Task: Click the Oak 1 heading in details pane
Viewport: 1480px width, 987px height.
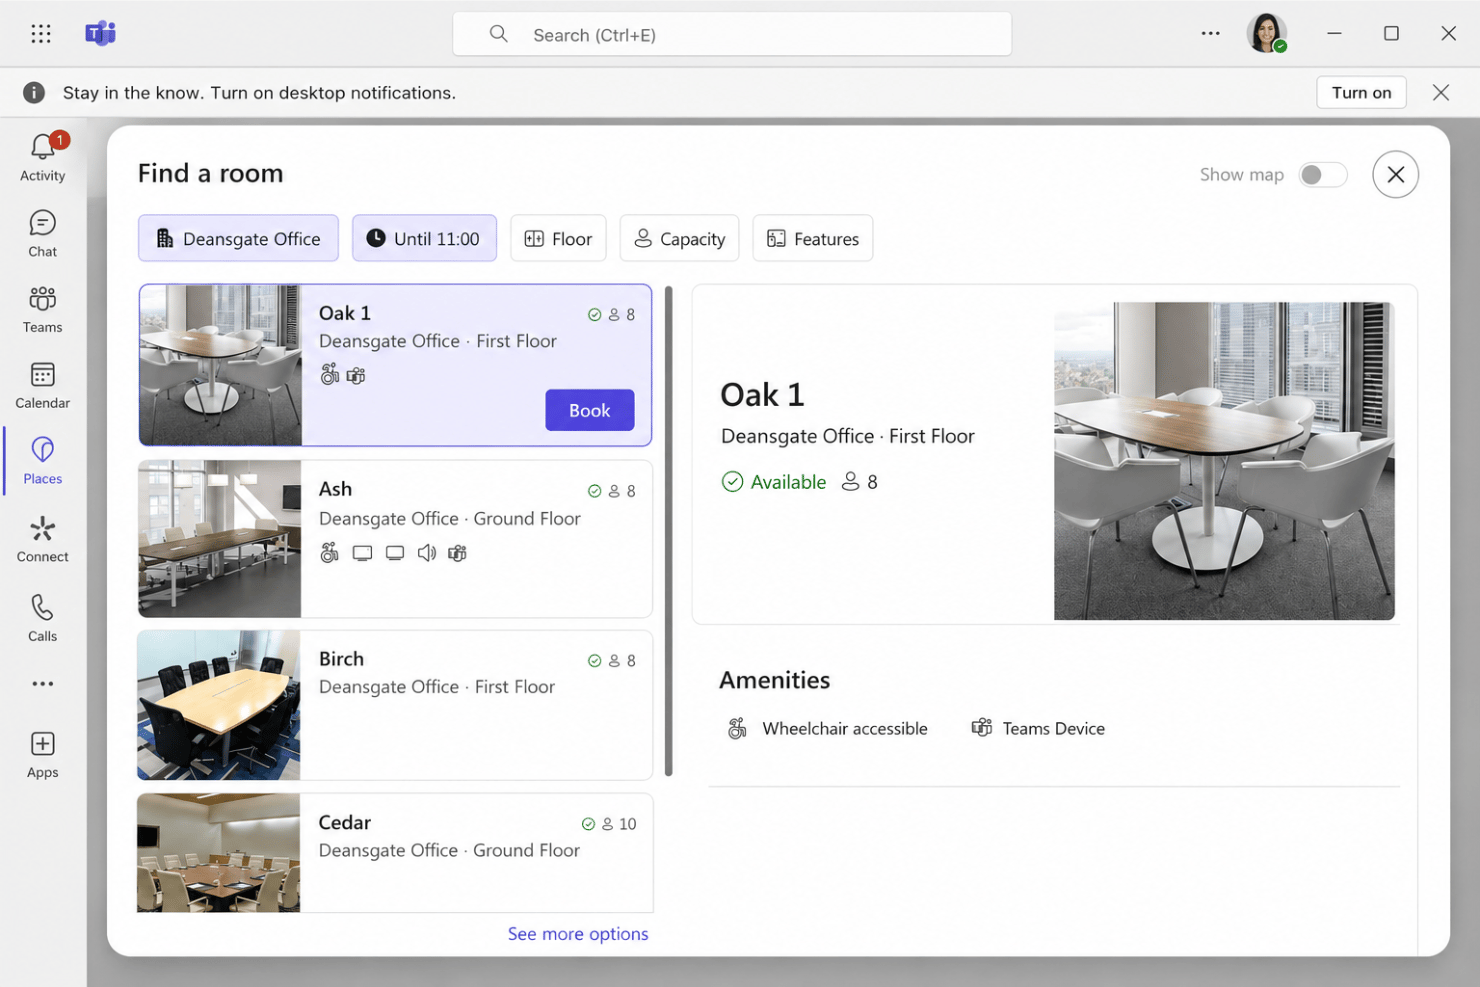Action: (762, 395)
